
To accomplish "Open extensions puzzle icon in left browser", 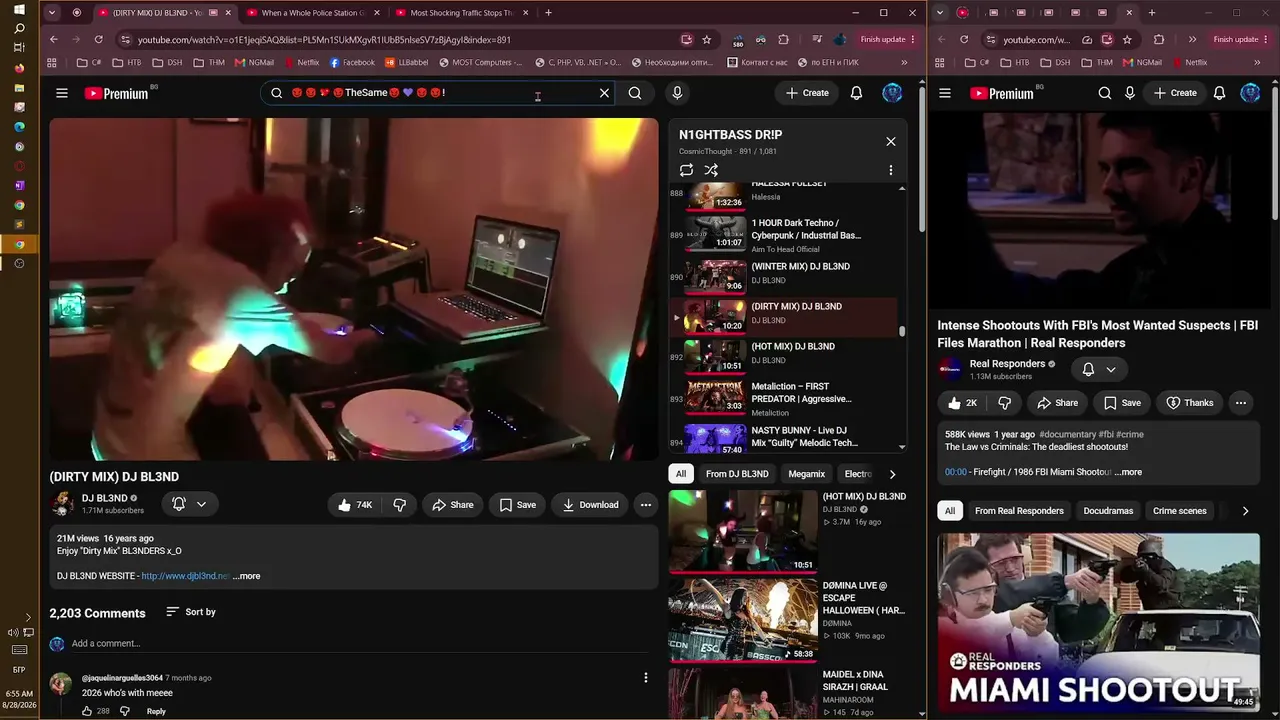I will [x=783, y=39].
